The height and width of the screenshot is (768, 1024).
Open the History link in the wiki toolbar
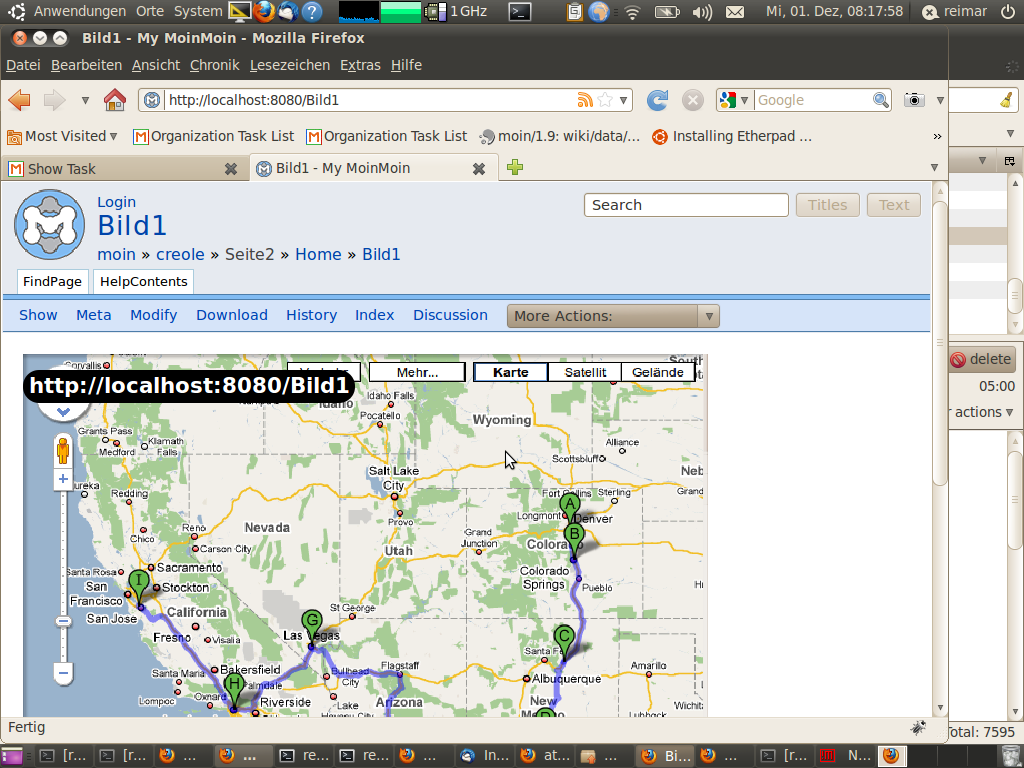click(311, 315)
